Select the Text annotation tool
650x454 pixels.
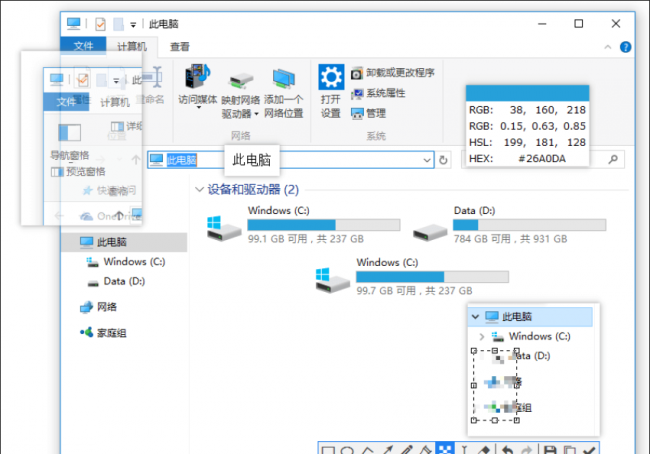tap(465, 450)
